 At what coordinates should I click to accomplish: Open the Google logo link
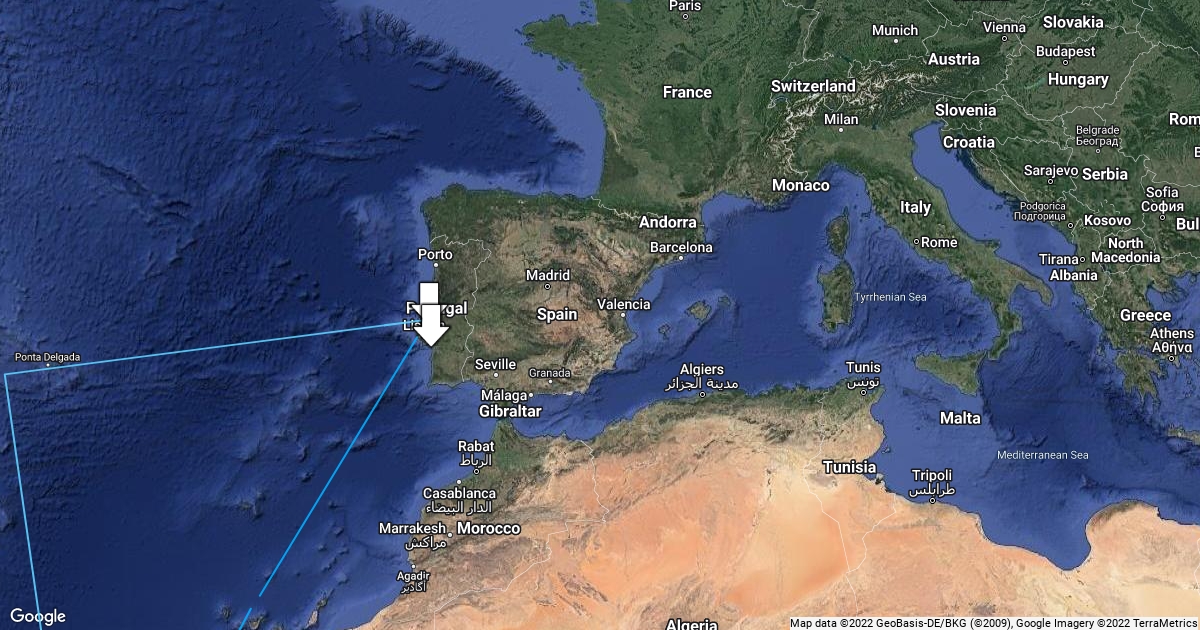[x=38, y=616]
